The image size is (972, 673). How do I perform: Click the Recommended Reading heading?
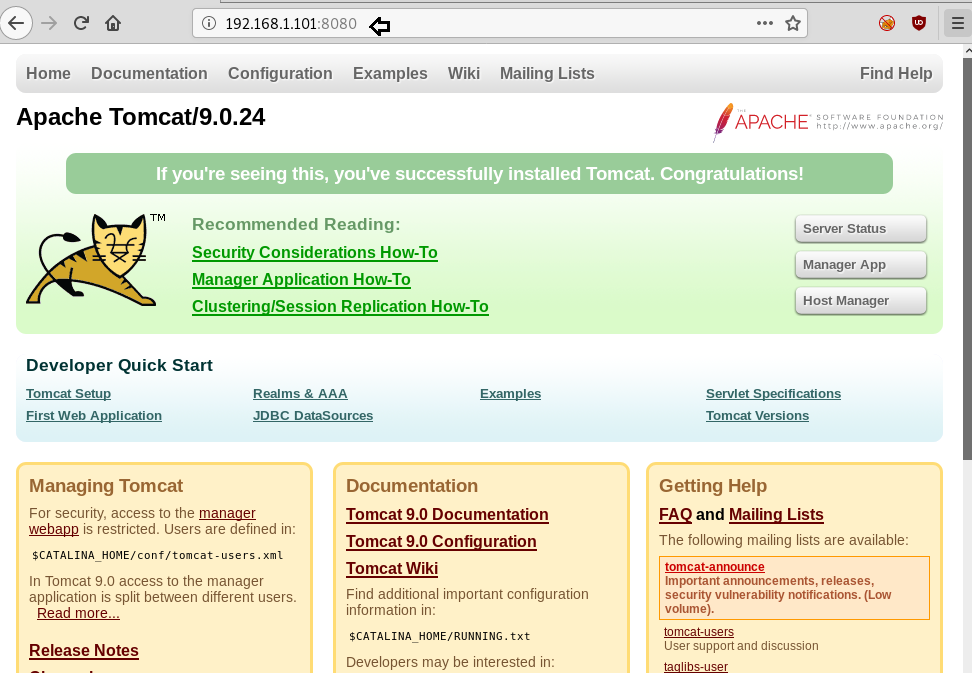296,224
